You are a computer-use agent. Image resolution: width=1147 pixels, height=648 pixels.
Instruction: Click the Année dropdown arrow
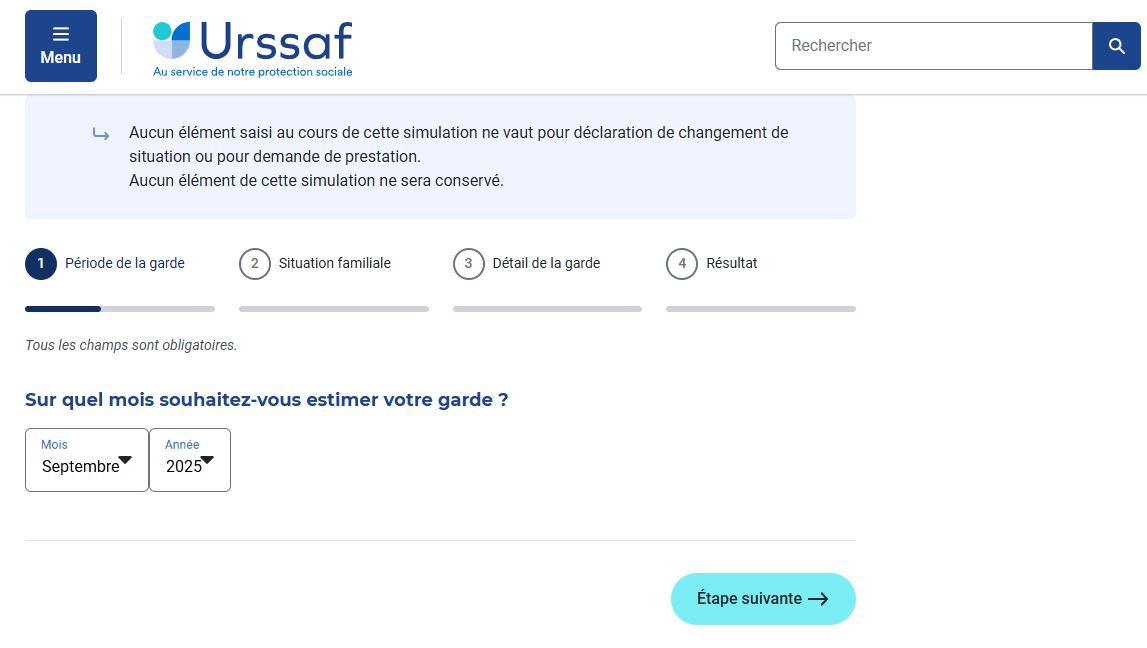tap(207, 460)
